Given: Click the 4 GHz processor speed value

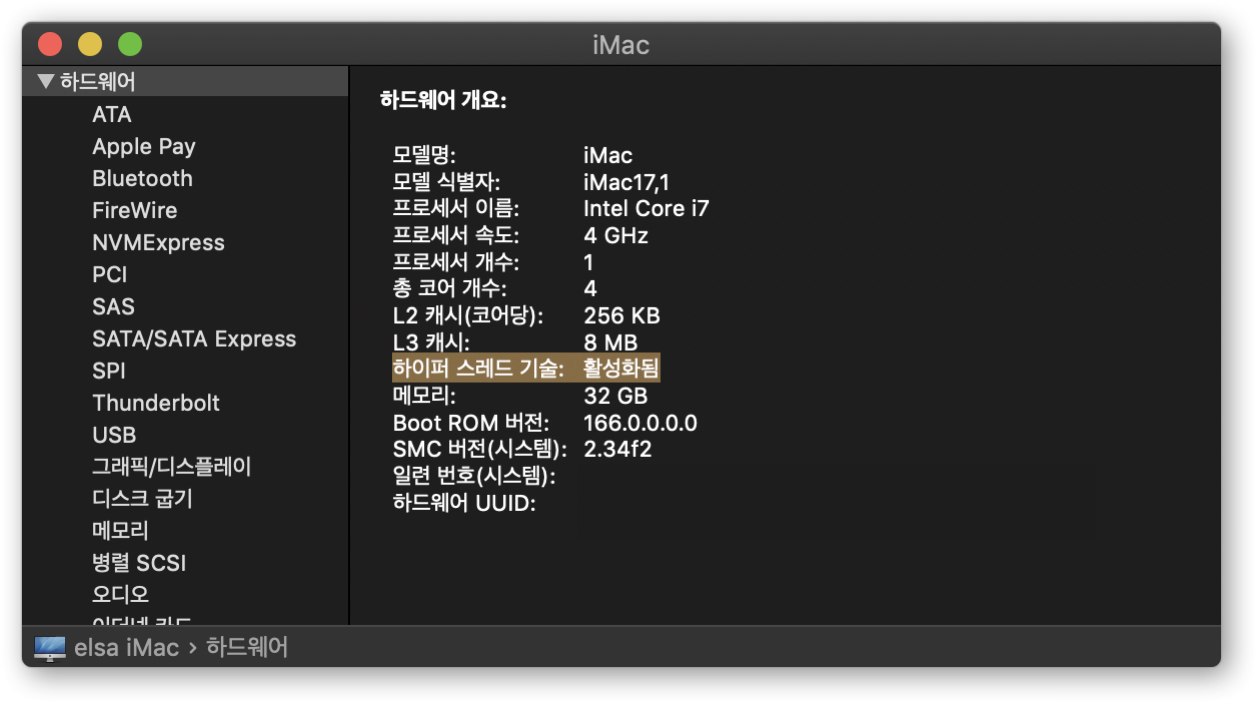Looking at the screenshot, I should [616, 236].
